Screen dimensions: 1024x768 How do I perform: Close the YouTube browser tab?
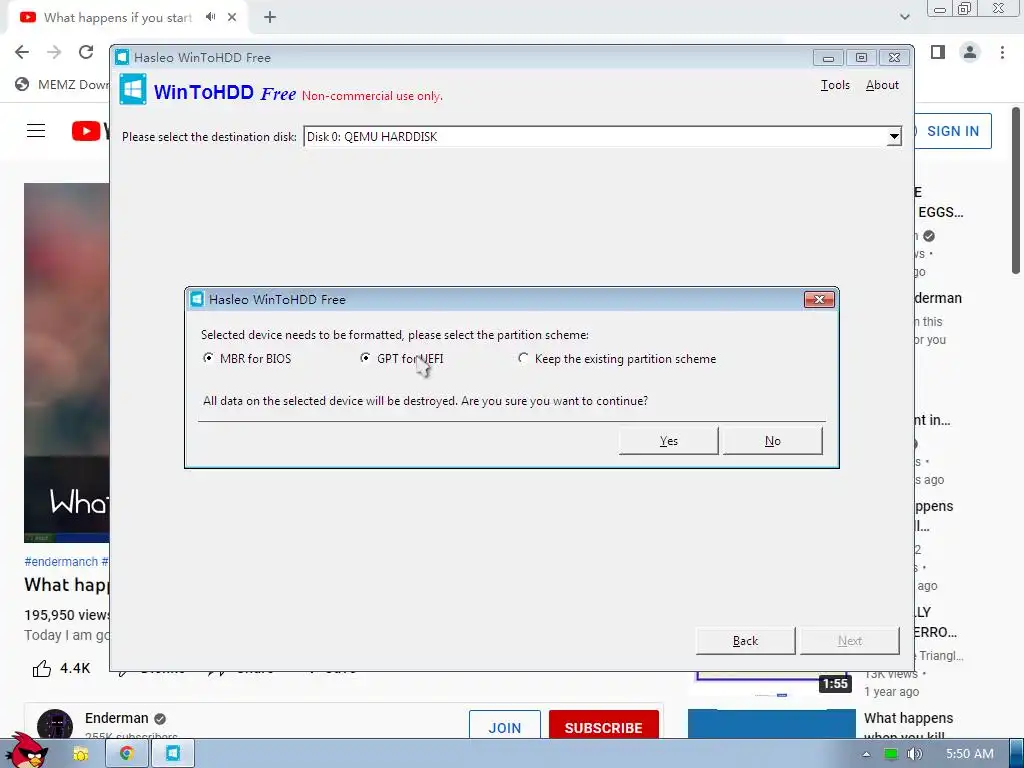pyautogui.click(x=232, y=17)
